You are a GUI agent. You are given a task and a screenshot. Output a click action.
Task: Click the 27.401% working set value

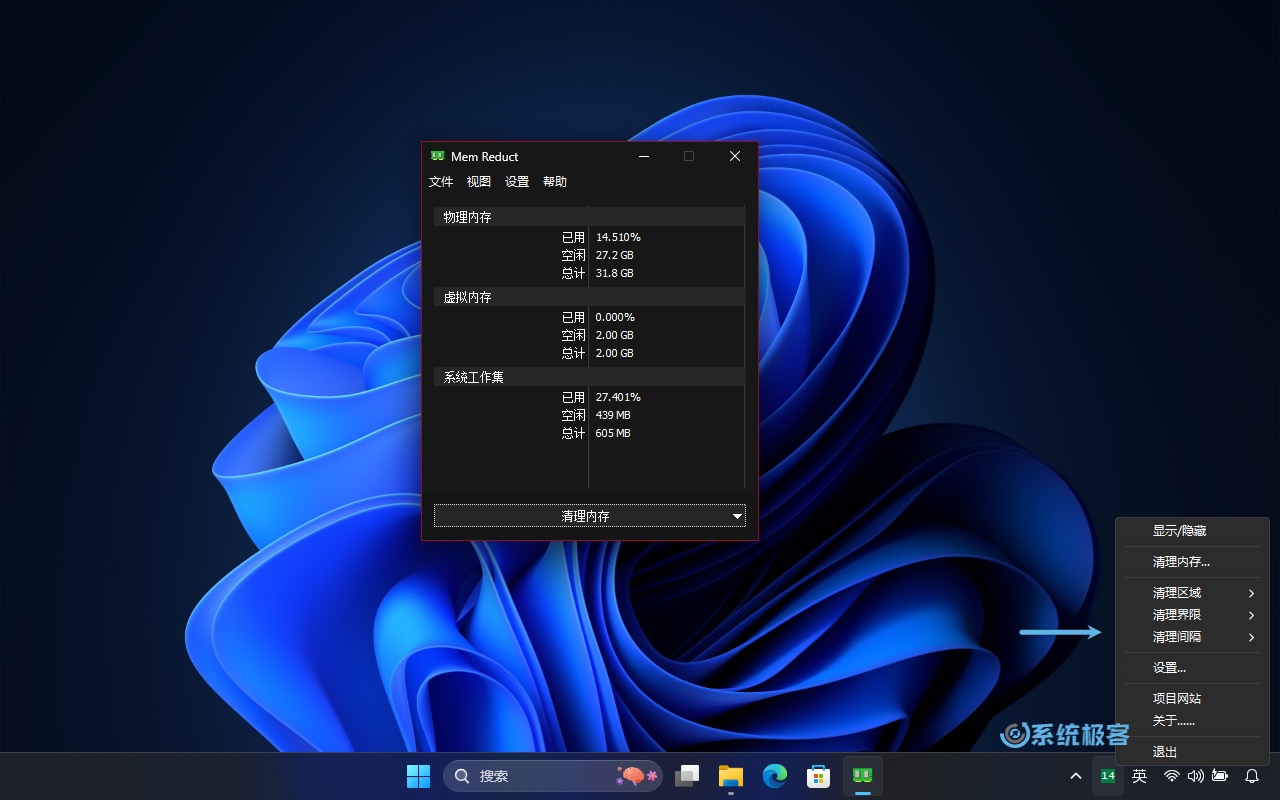(x=618, y=397)
